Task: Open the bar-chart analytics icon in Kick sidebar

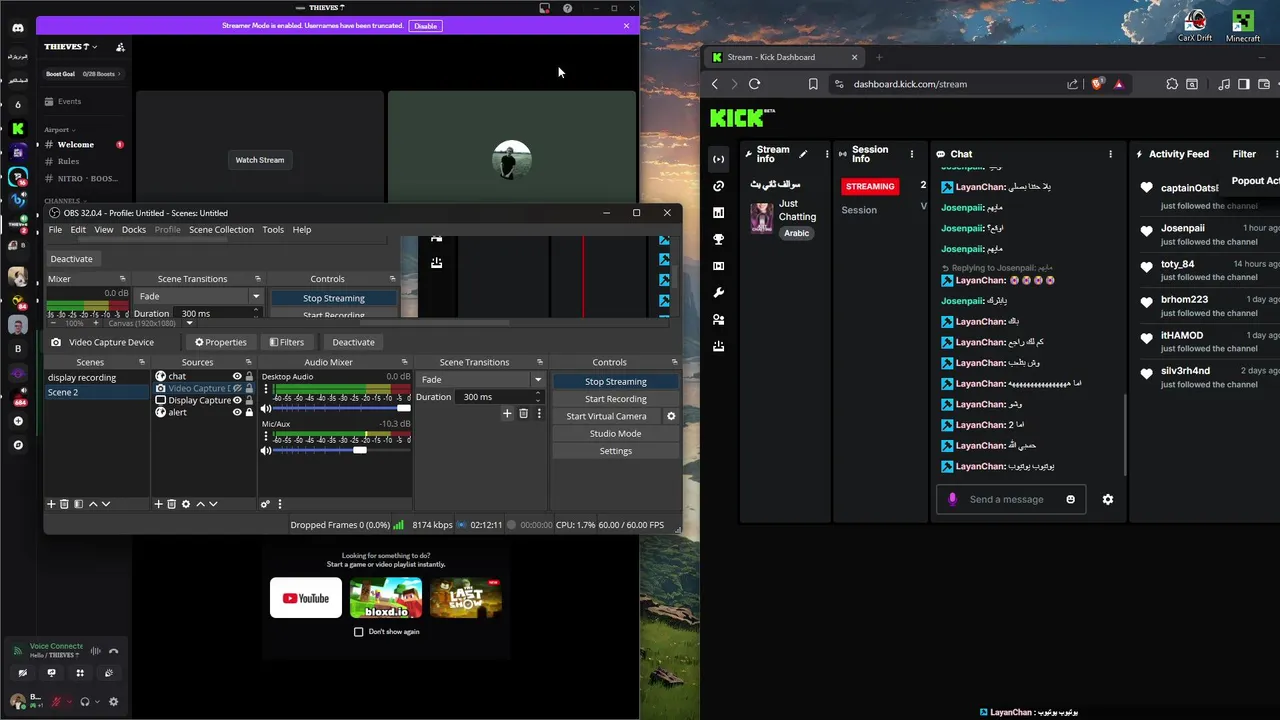Action: tap(718, 213)
